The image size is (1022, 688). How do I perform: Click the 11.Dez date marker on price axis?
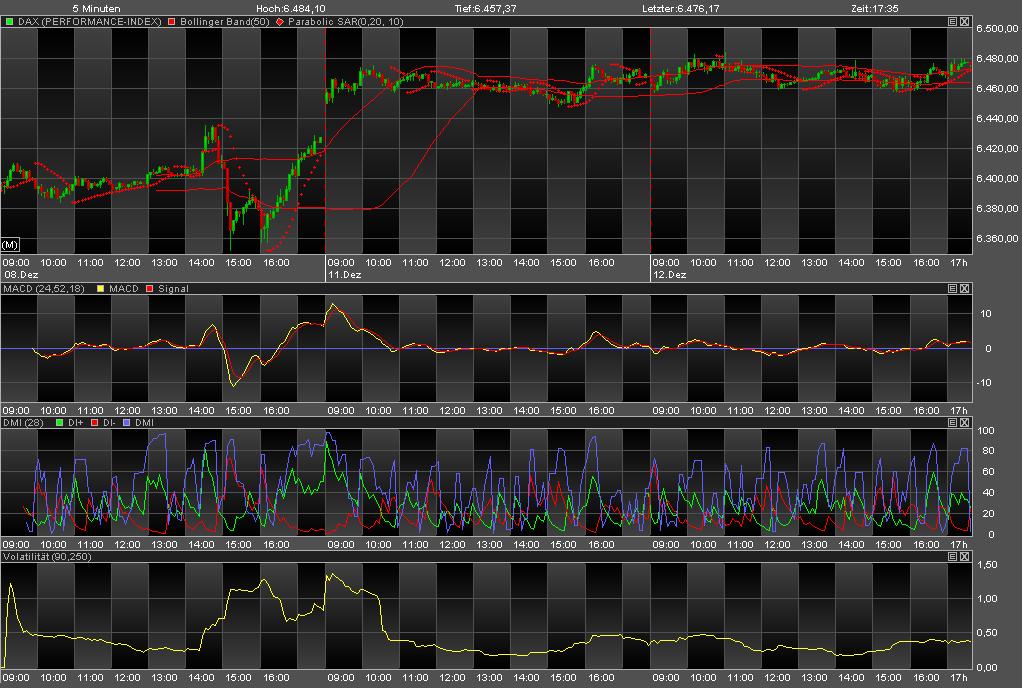tap(345, 274)
